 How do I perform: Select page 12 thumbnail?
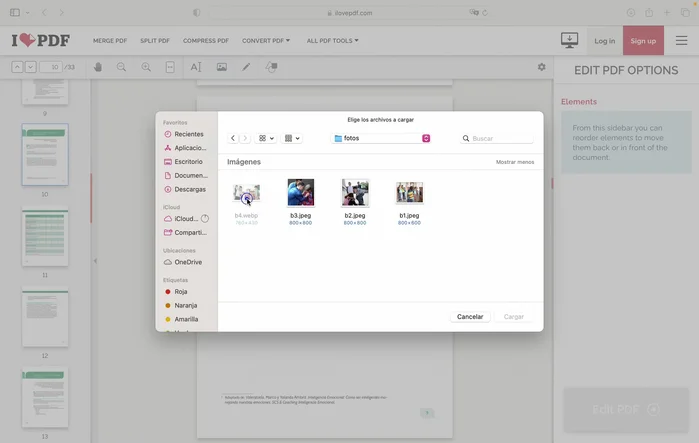(45, 317)
